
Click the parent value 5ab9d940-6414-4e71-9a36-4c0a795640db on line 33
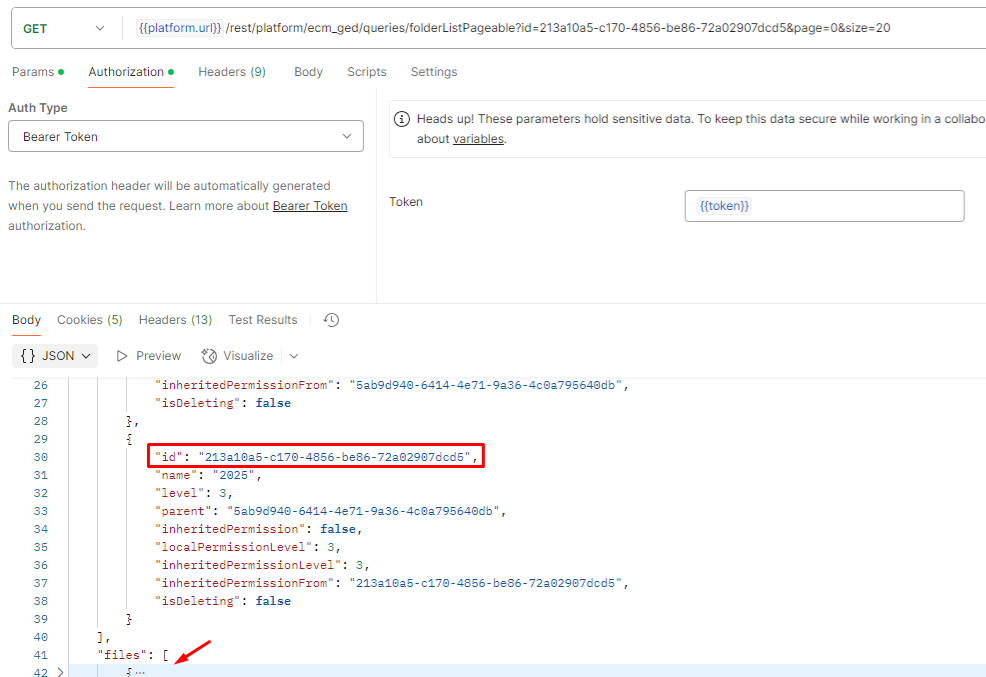(x=363, y=511)
